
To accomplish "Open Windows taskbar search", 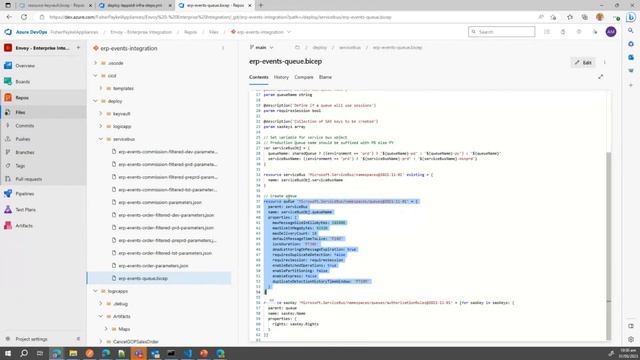I will click(24, 353).
